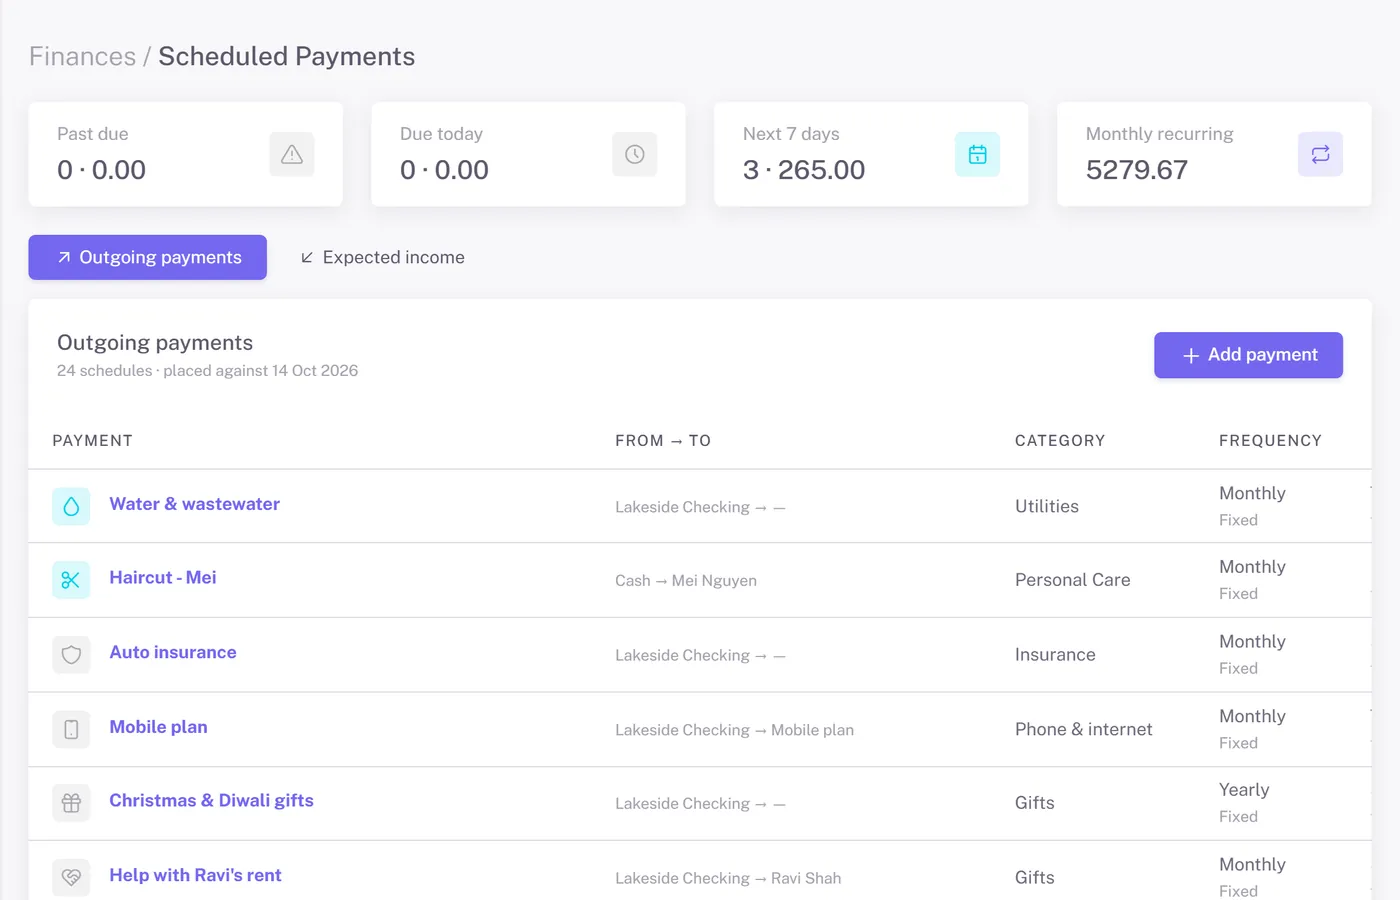Click 'Lakeside Checking → Mobile plan' text
This screenshot has height=900, width=1400.
click(x=735, y=730)
